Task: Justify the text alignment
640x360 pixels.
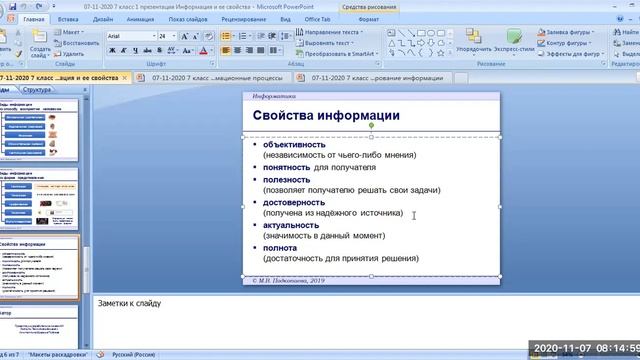Action: click(x=261, y=51)
